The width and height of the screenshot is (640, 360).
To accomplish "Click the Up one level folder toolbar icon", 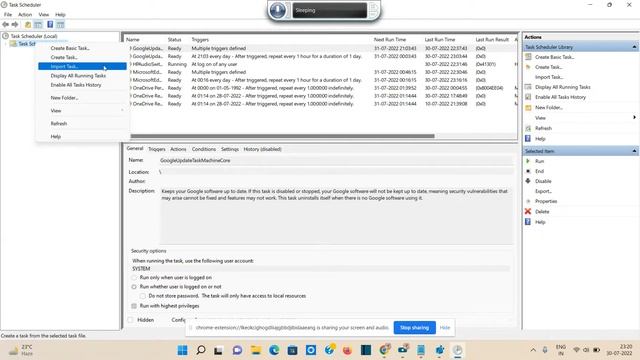I will 28,25.
